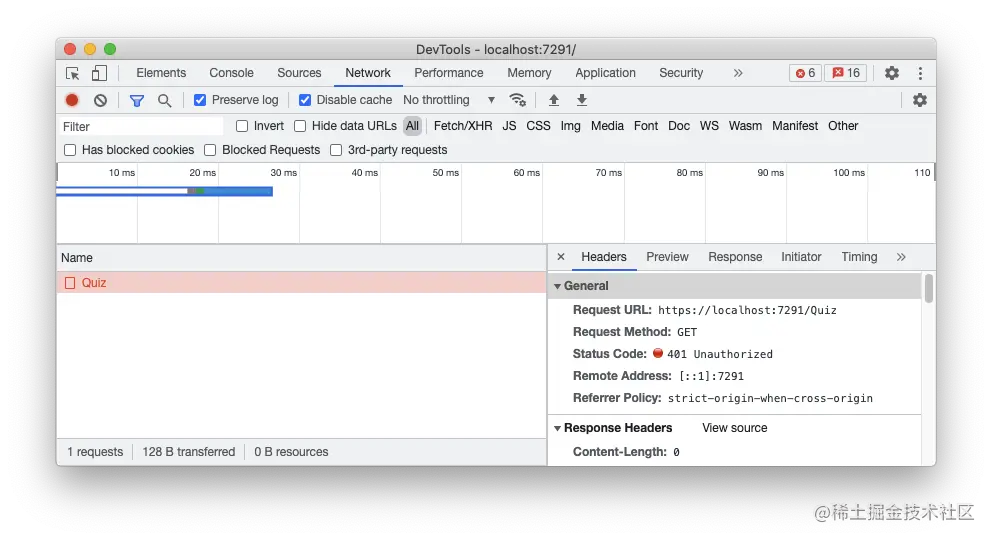The height and width of the screenshot is (540, 992).
Task: Check Has blocked cookies
Action: (x=70, y=150)
